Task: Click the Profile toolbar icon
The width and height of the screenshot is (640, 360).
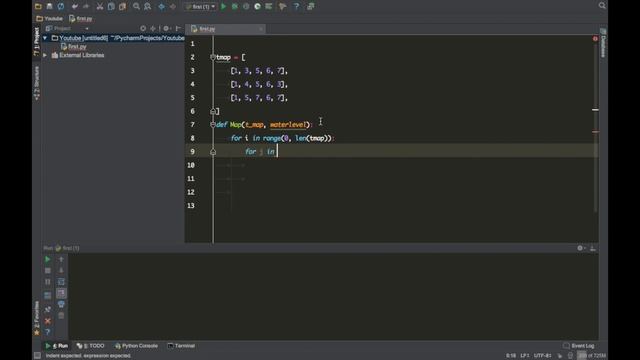Action: click(258, 7)
